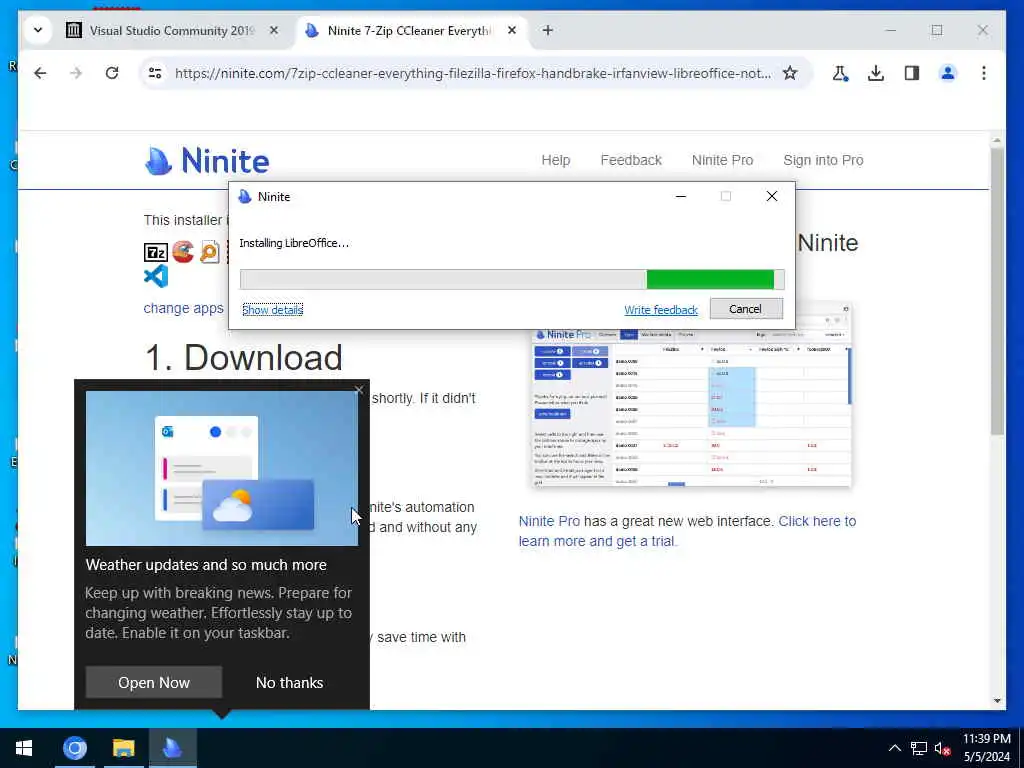This screenshot has height=768, width=1024.
Task: Open new tab with plus button
Action: coord(548,30)
